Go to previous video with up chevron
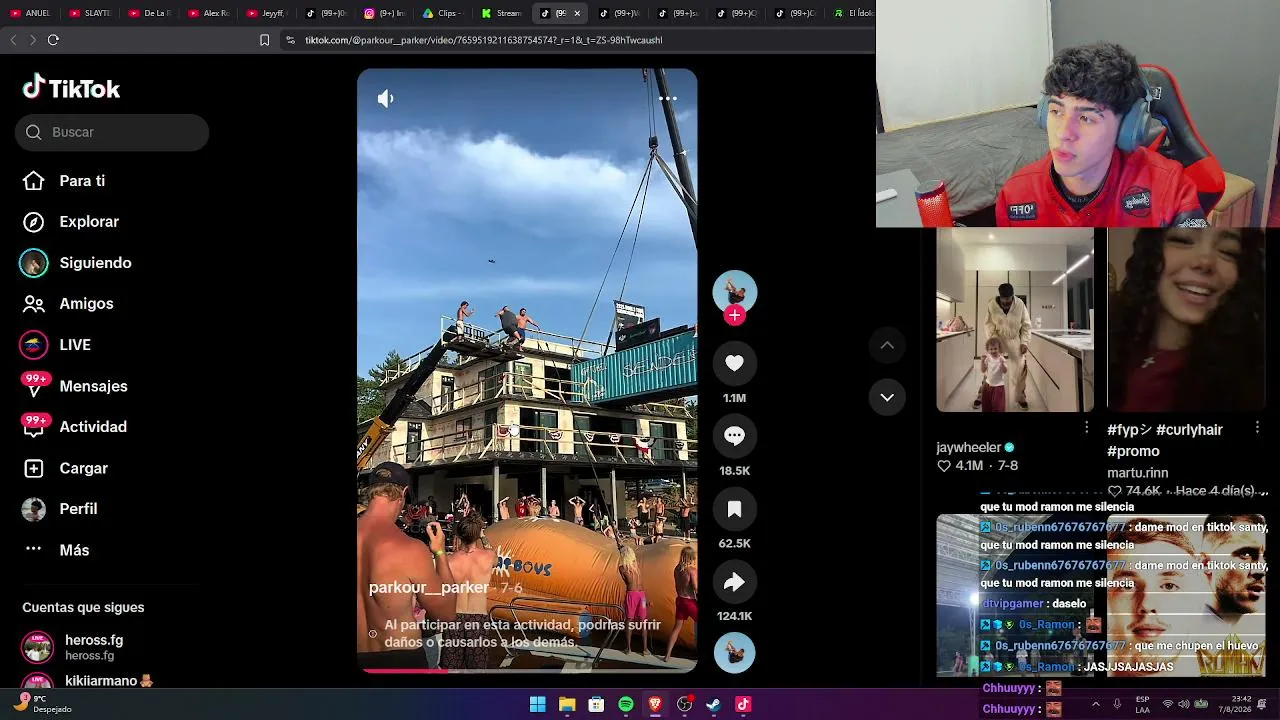The image size is (1280, 720). [887, 345]
